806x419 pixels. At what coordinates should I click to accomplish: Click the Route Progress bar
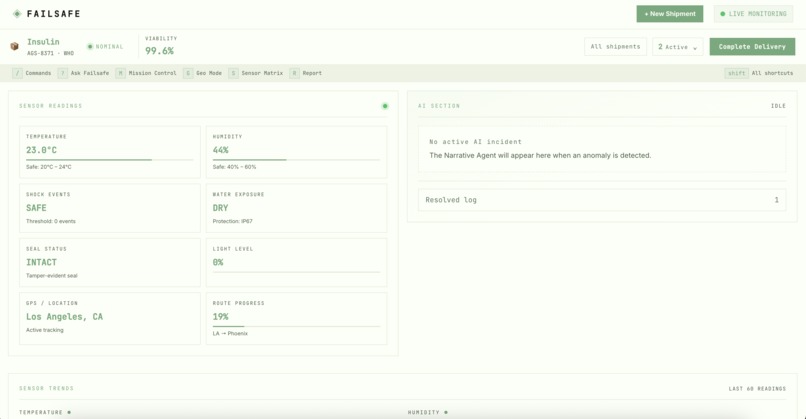[x=297, y=326]
